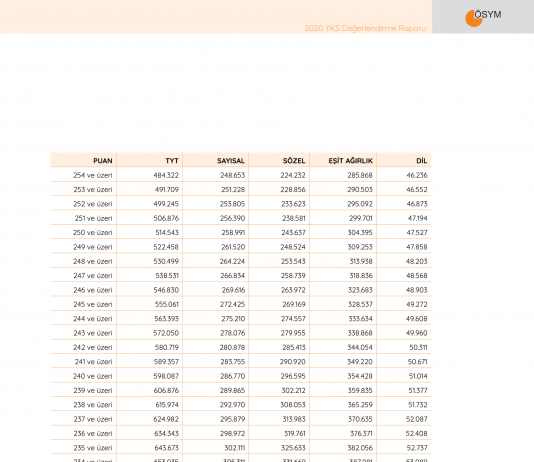Click TYT value 555.061
The height and width of the screenshot is (462, 534).
[x=167, y=304]
